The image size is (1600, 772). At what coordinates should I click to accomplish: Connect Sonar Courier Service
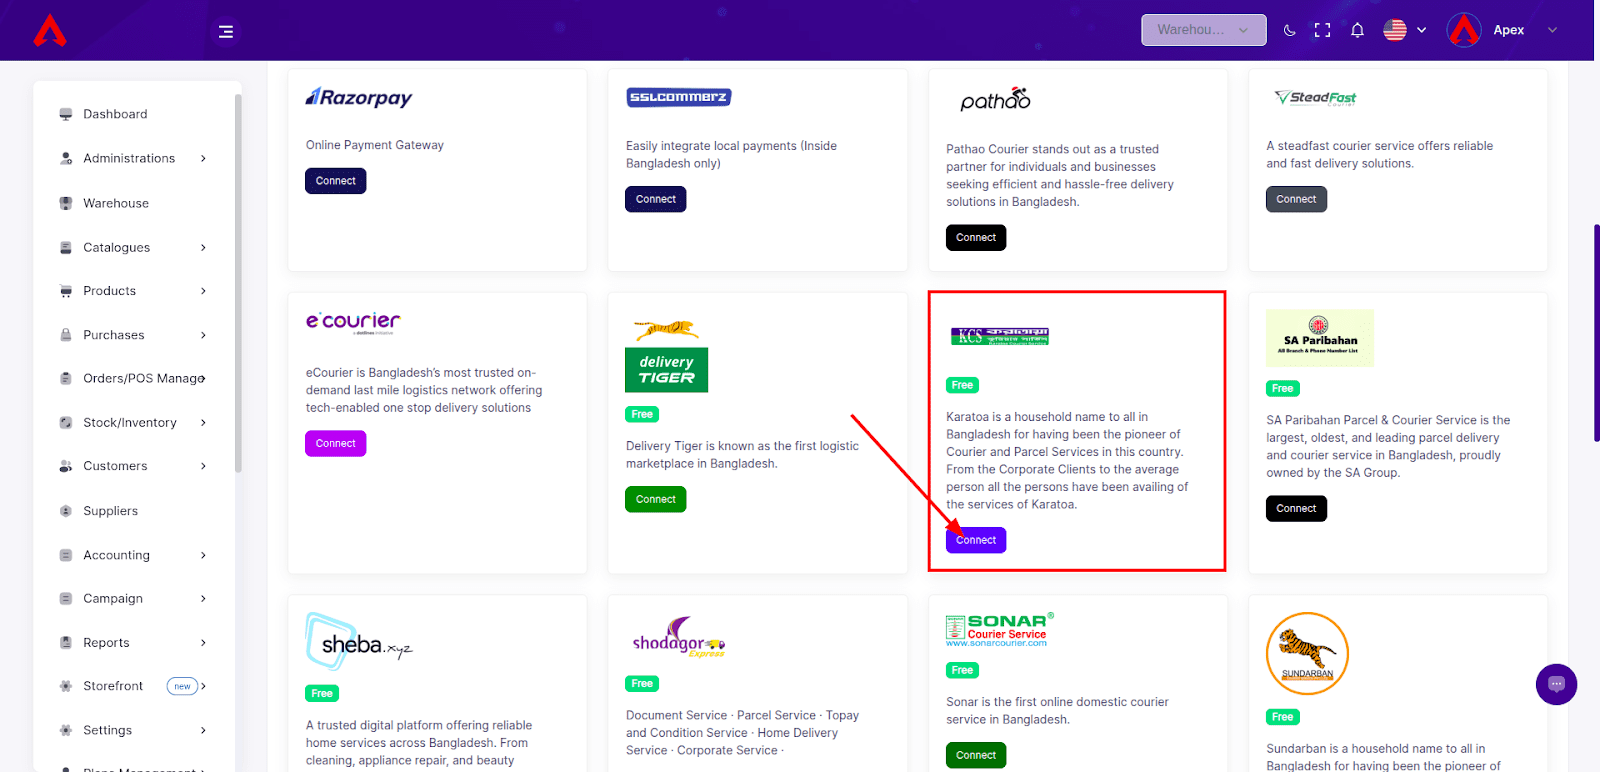tap(976, 755)
